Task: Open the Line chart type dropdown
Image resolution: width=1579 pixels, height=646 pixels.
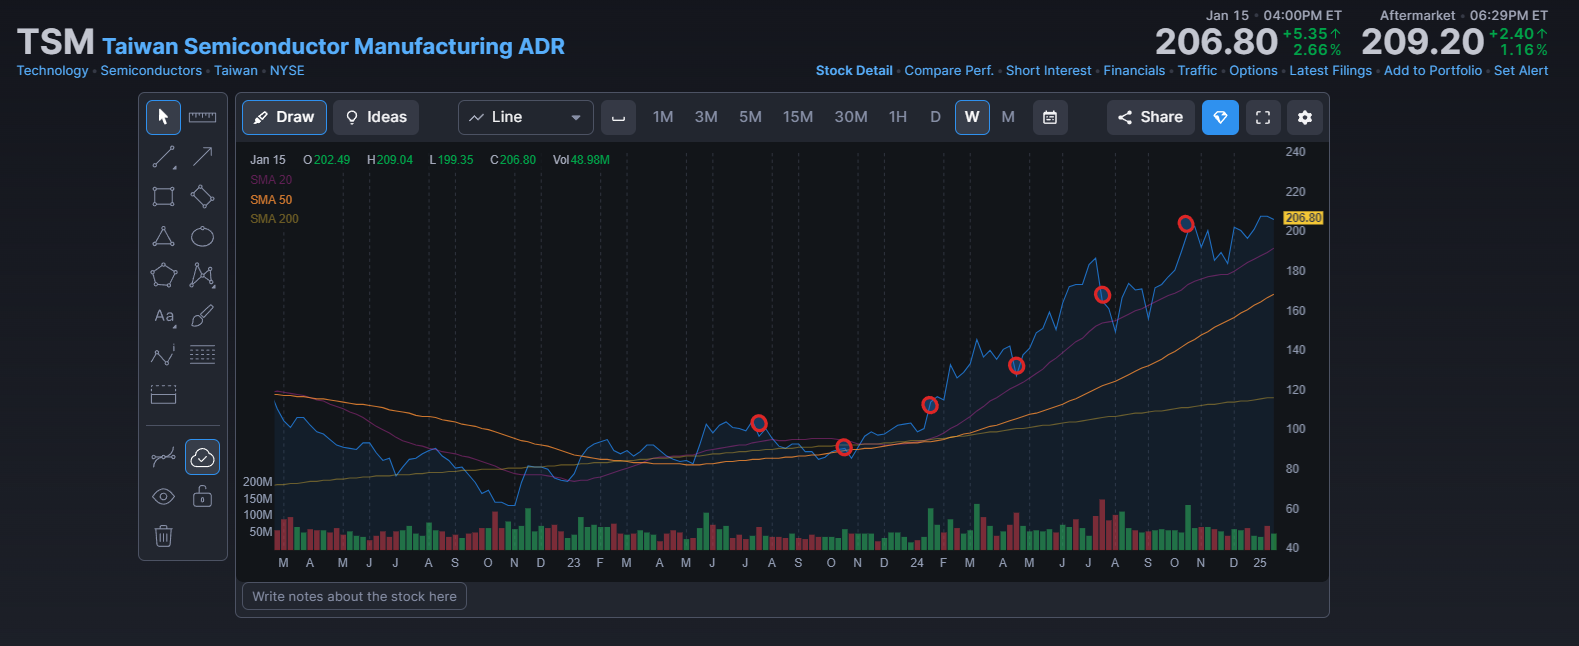Action: 526,117
